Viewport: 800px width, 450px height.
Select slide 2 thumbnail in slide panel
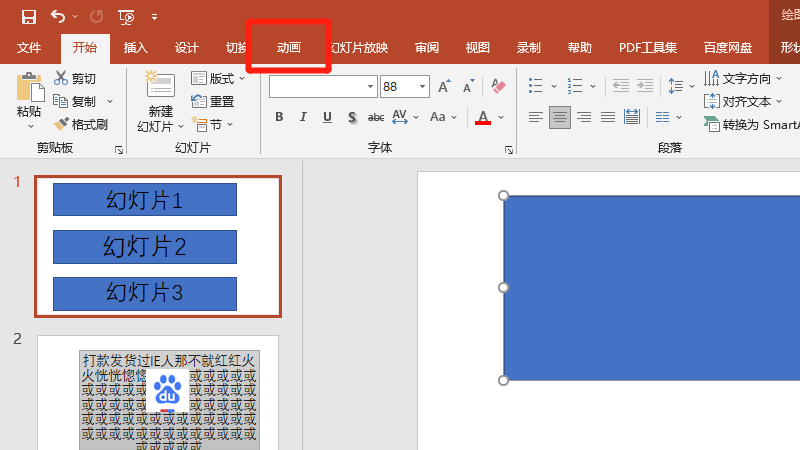(158, 393)
